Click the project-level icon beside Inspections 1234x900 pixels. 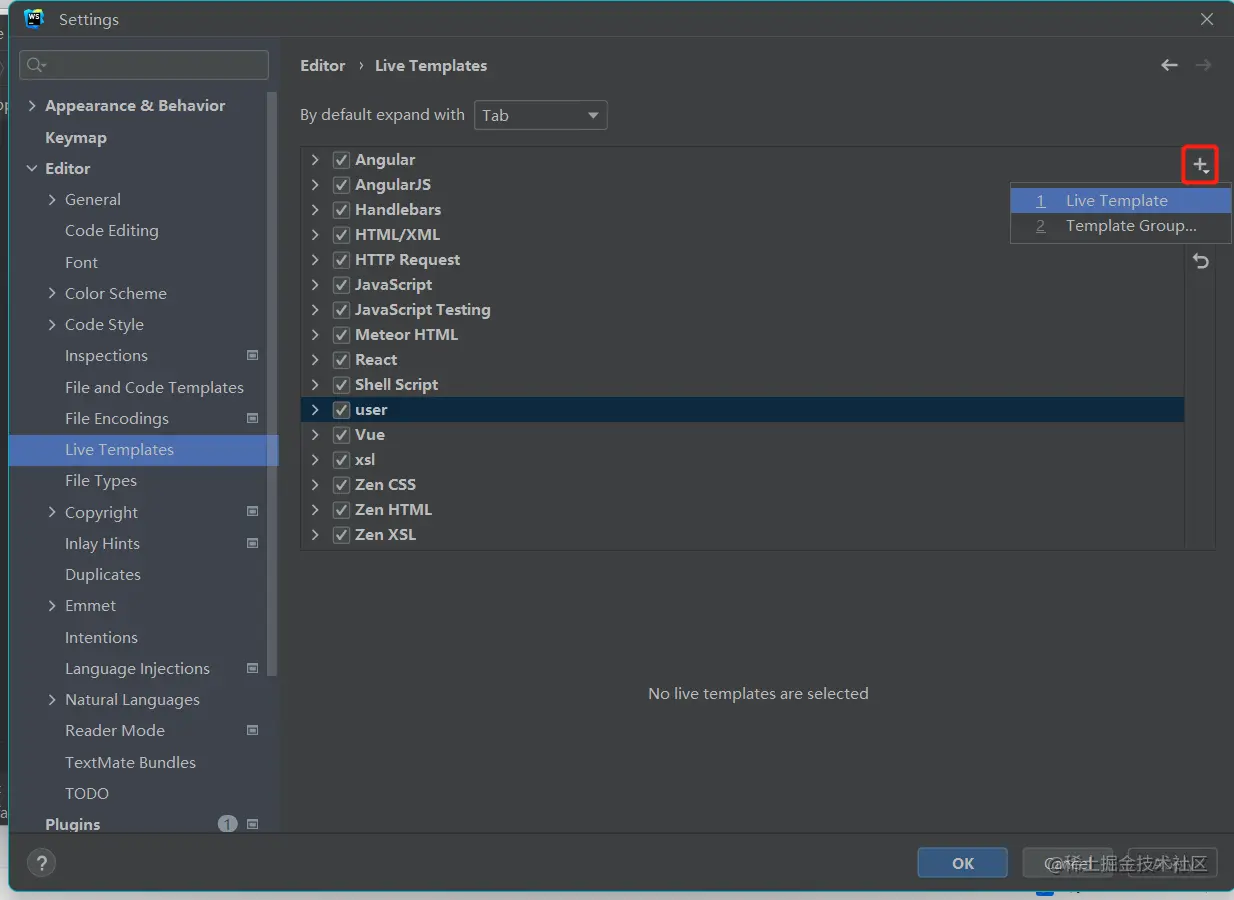pos(252,355)
